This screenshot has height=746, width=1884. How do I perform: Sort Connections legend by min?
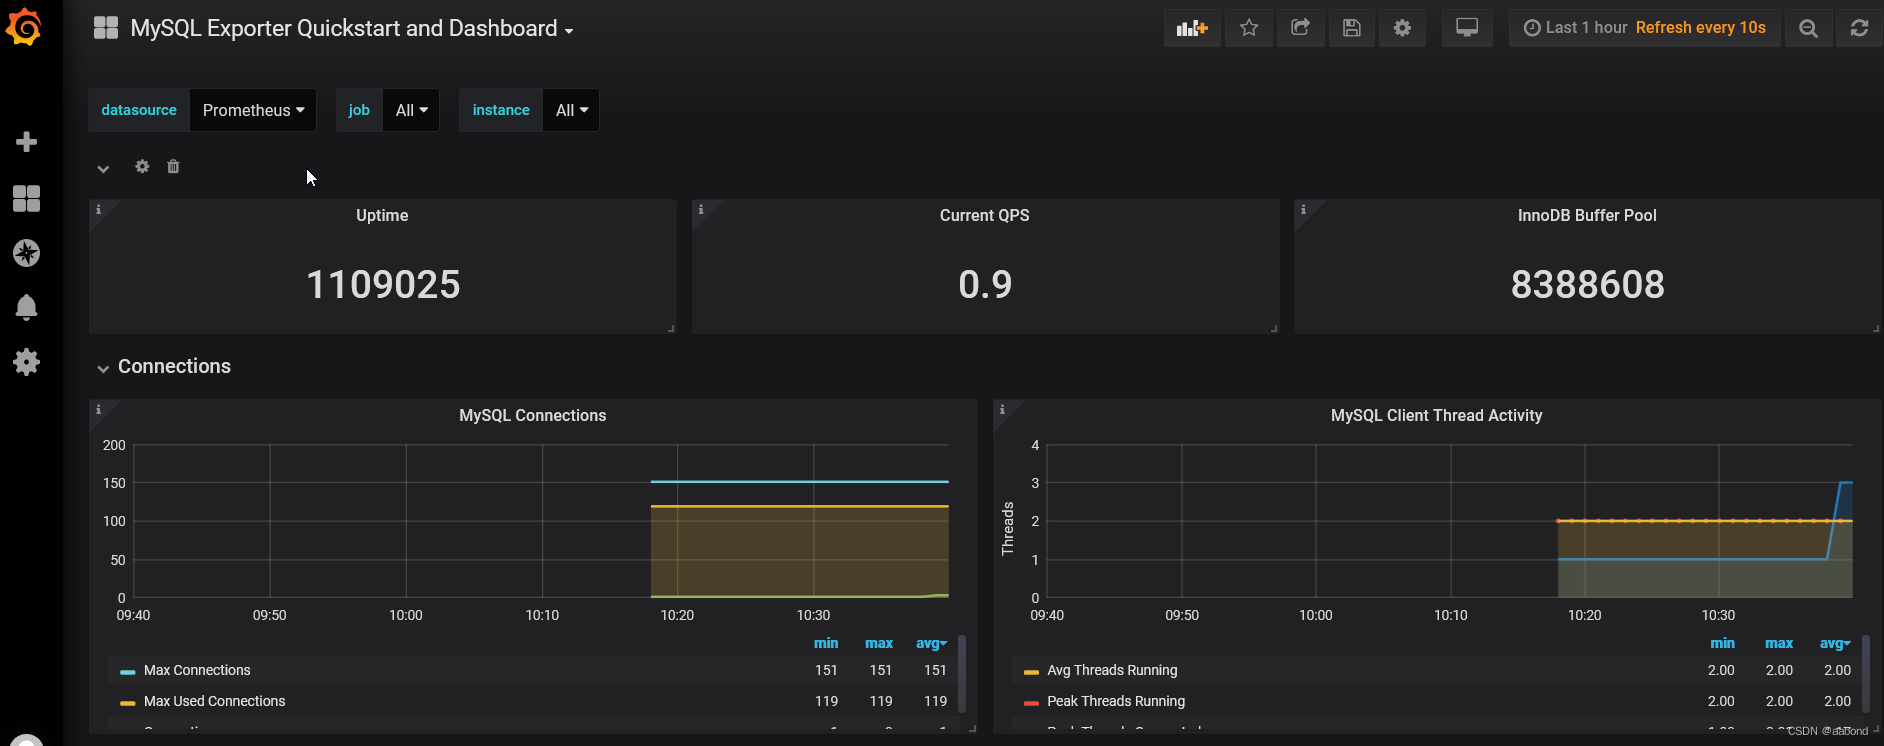[826, 643]
